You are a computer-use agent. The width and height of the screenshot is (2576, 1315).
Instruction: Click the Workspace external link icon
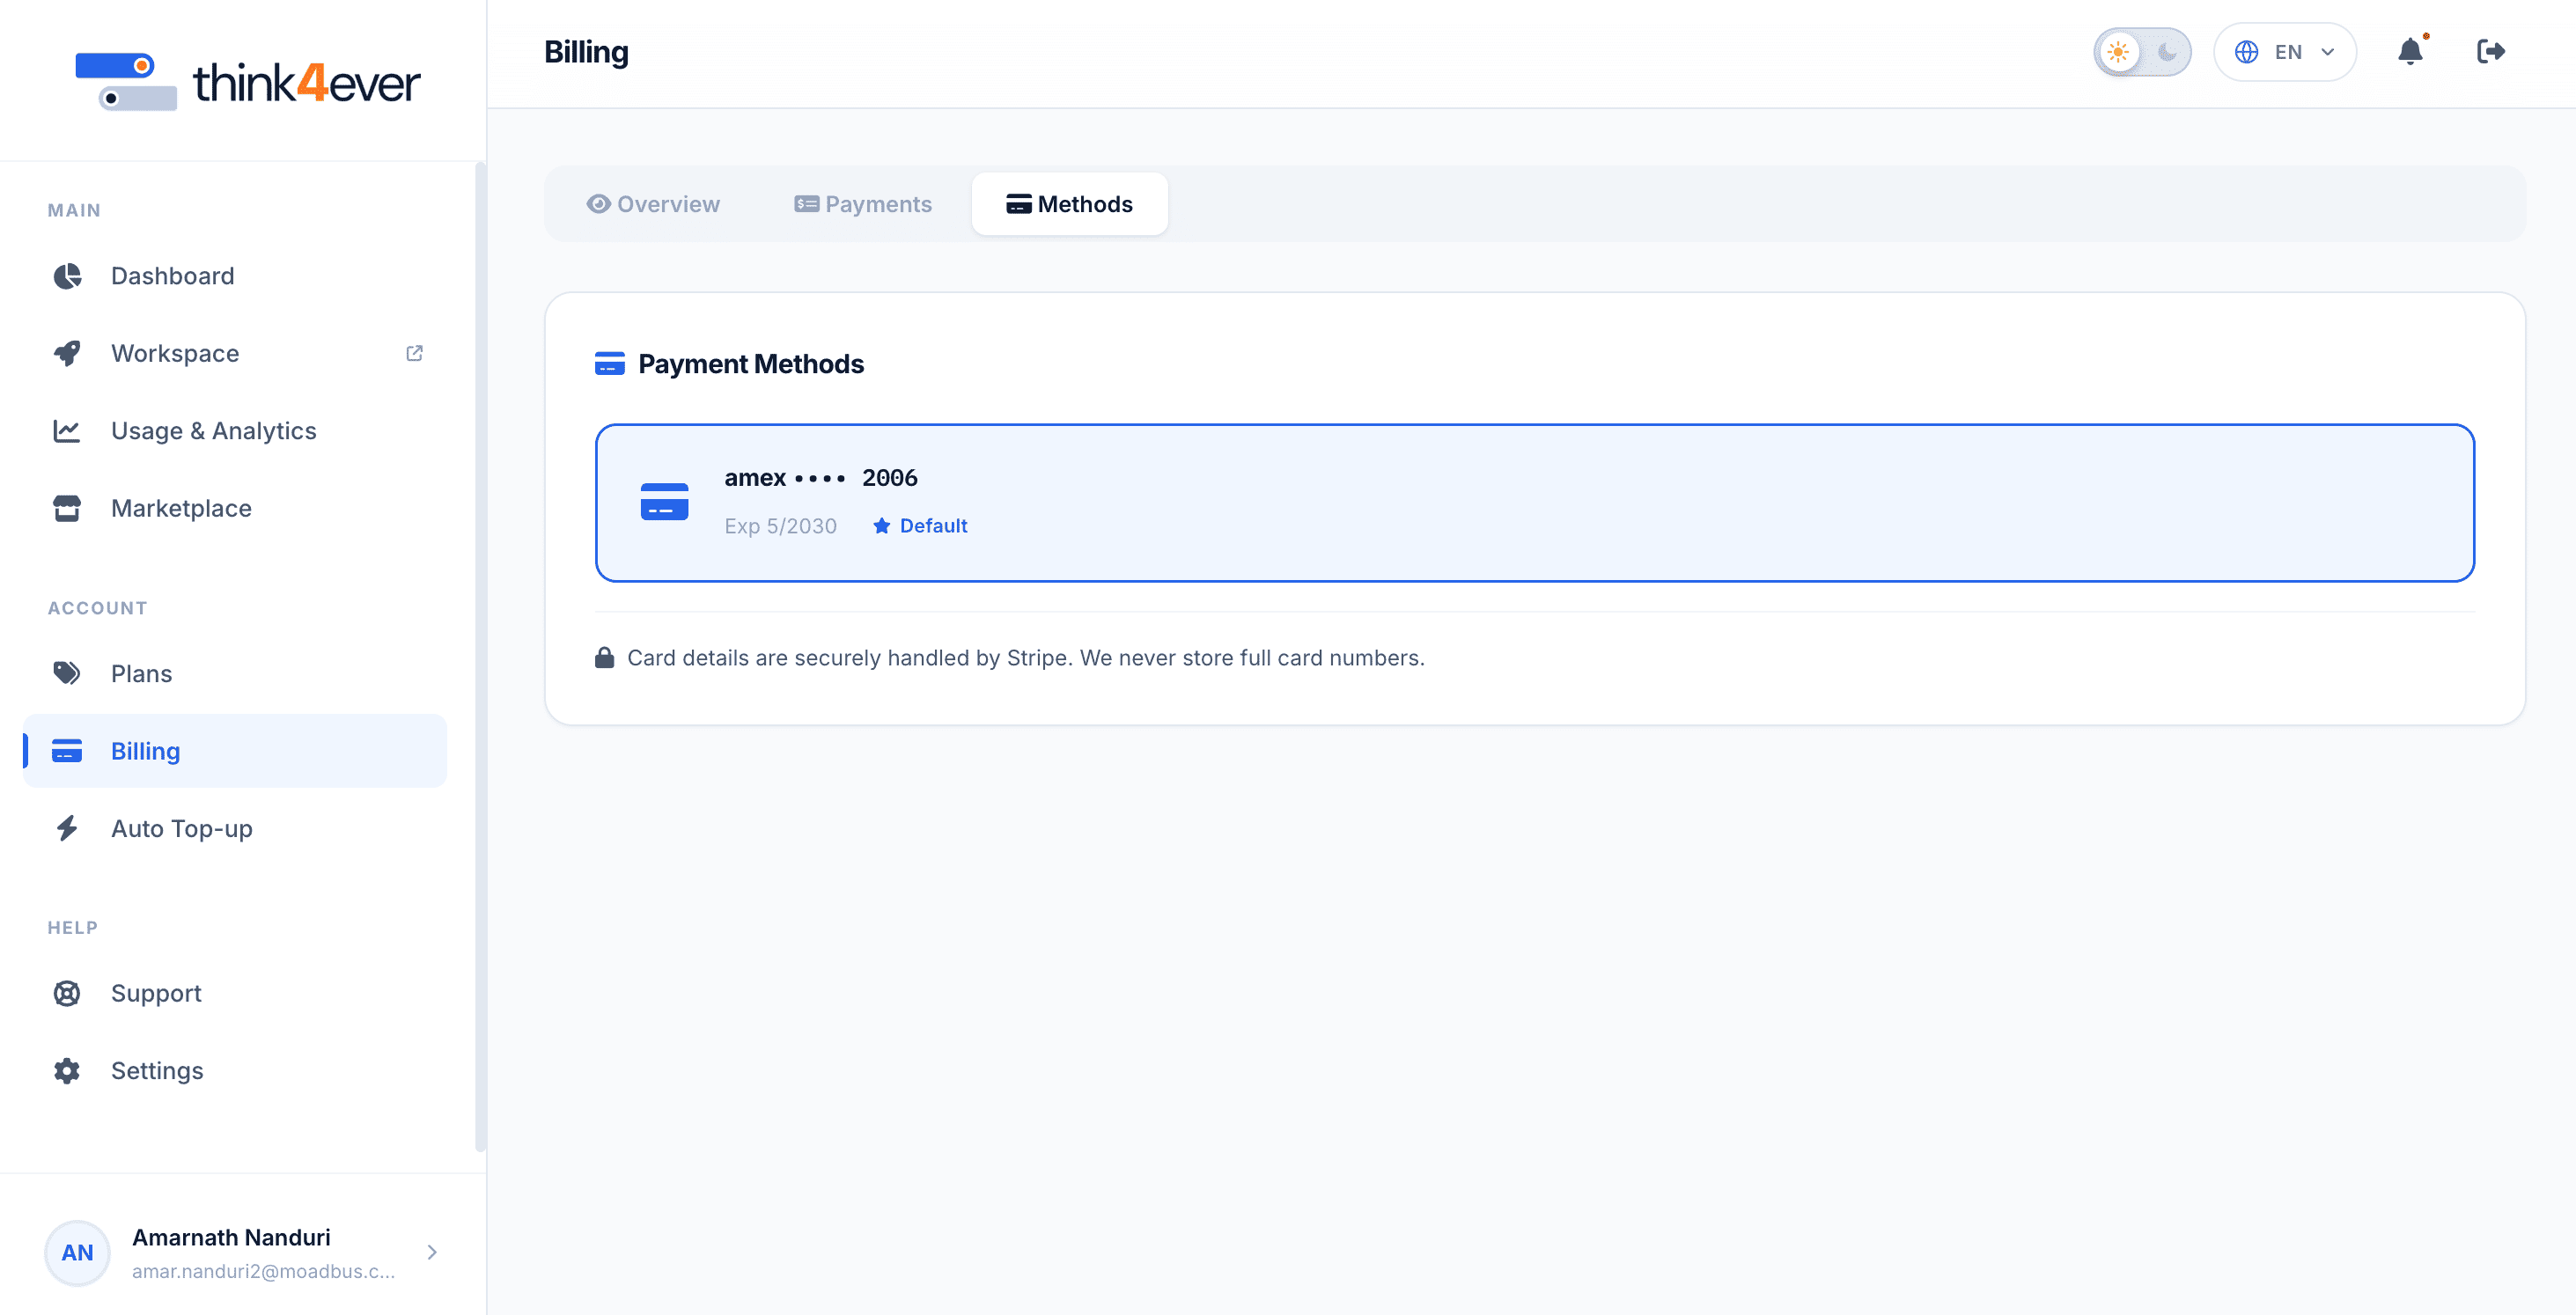click(414, 353)
